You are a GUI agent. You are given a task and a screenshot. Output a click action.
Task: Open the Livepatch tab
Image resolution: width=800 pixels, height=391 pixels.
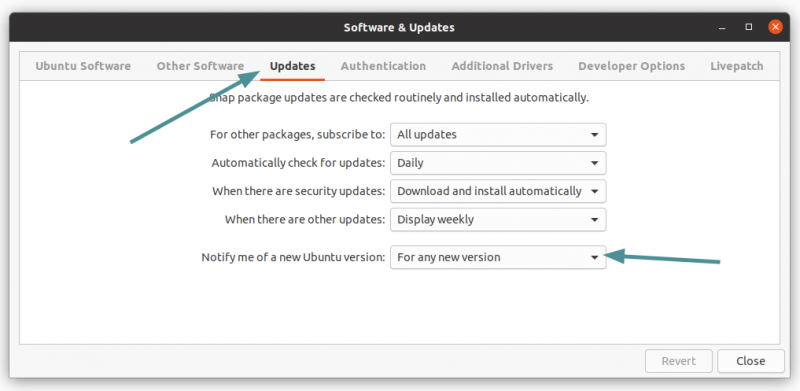click(737, 66)
